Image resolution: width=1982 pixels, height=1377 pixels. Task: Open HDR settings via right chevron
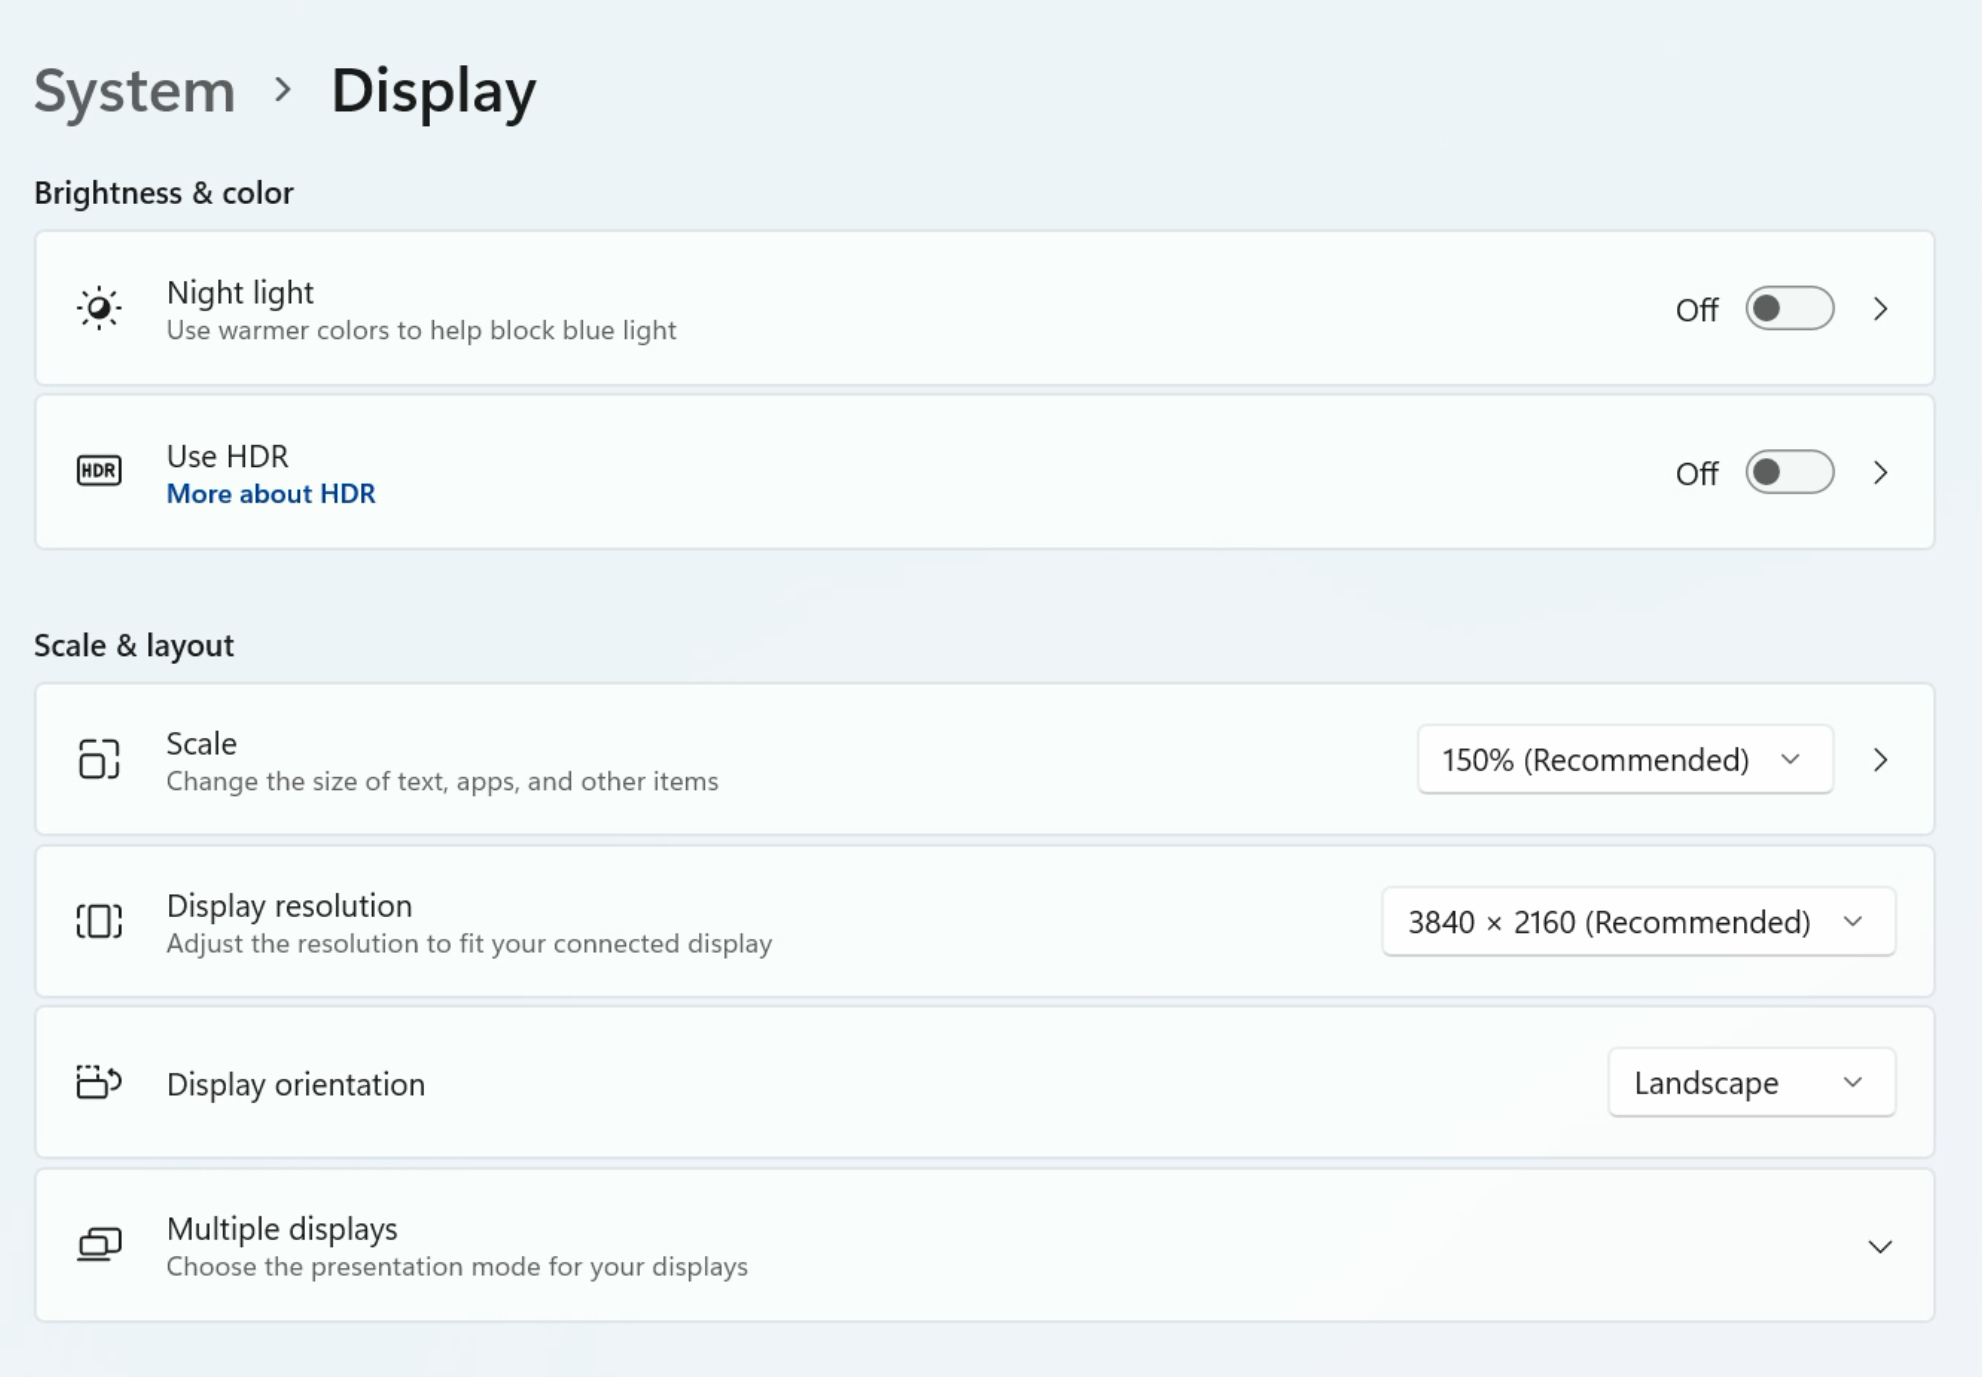coord(1880,472)
